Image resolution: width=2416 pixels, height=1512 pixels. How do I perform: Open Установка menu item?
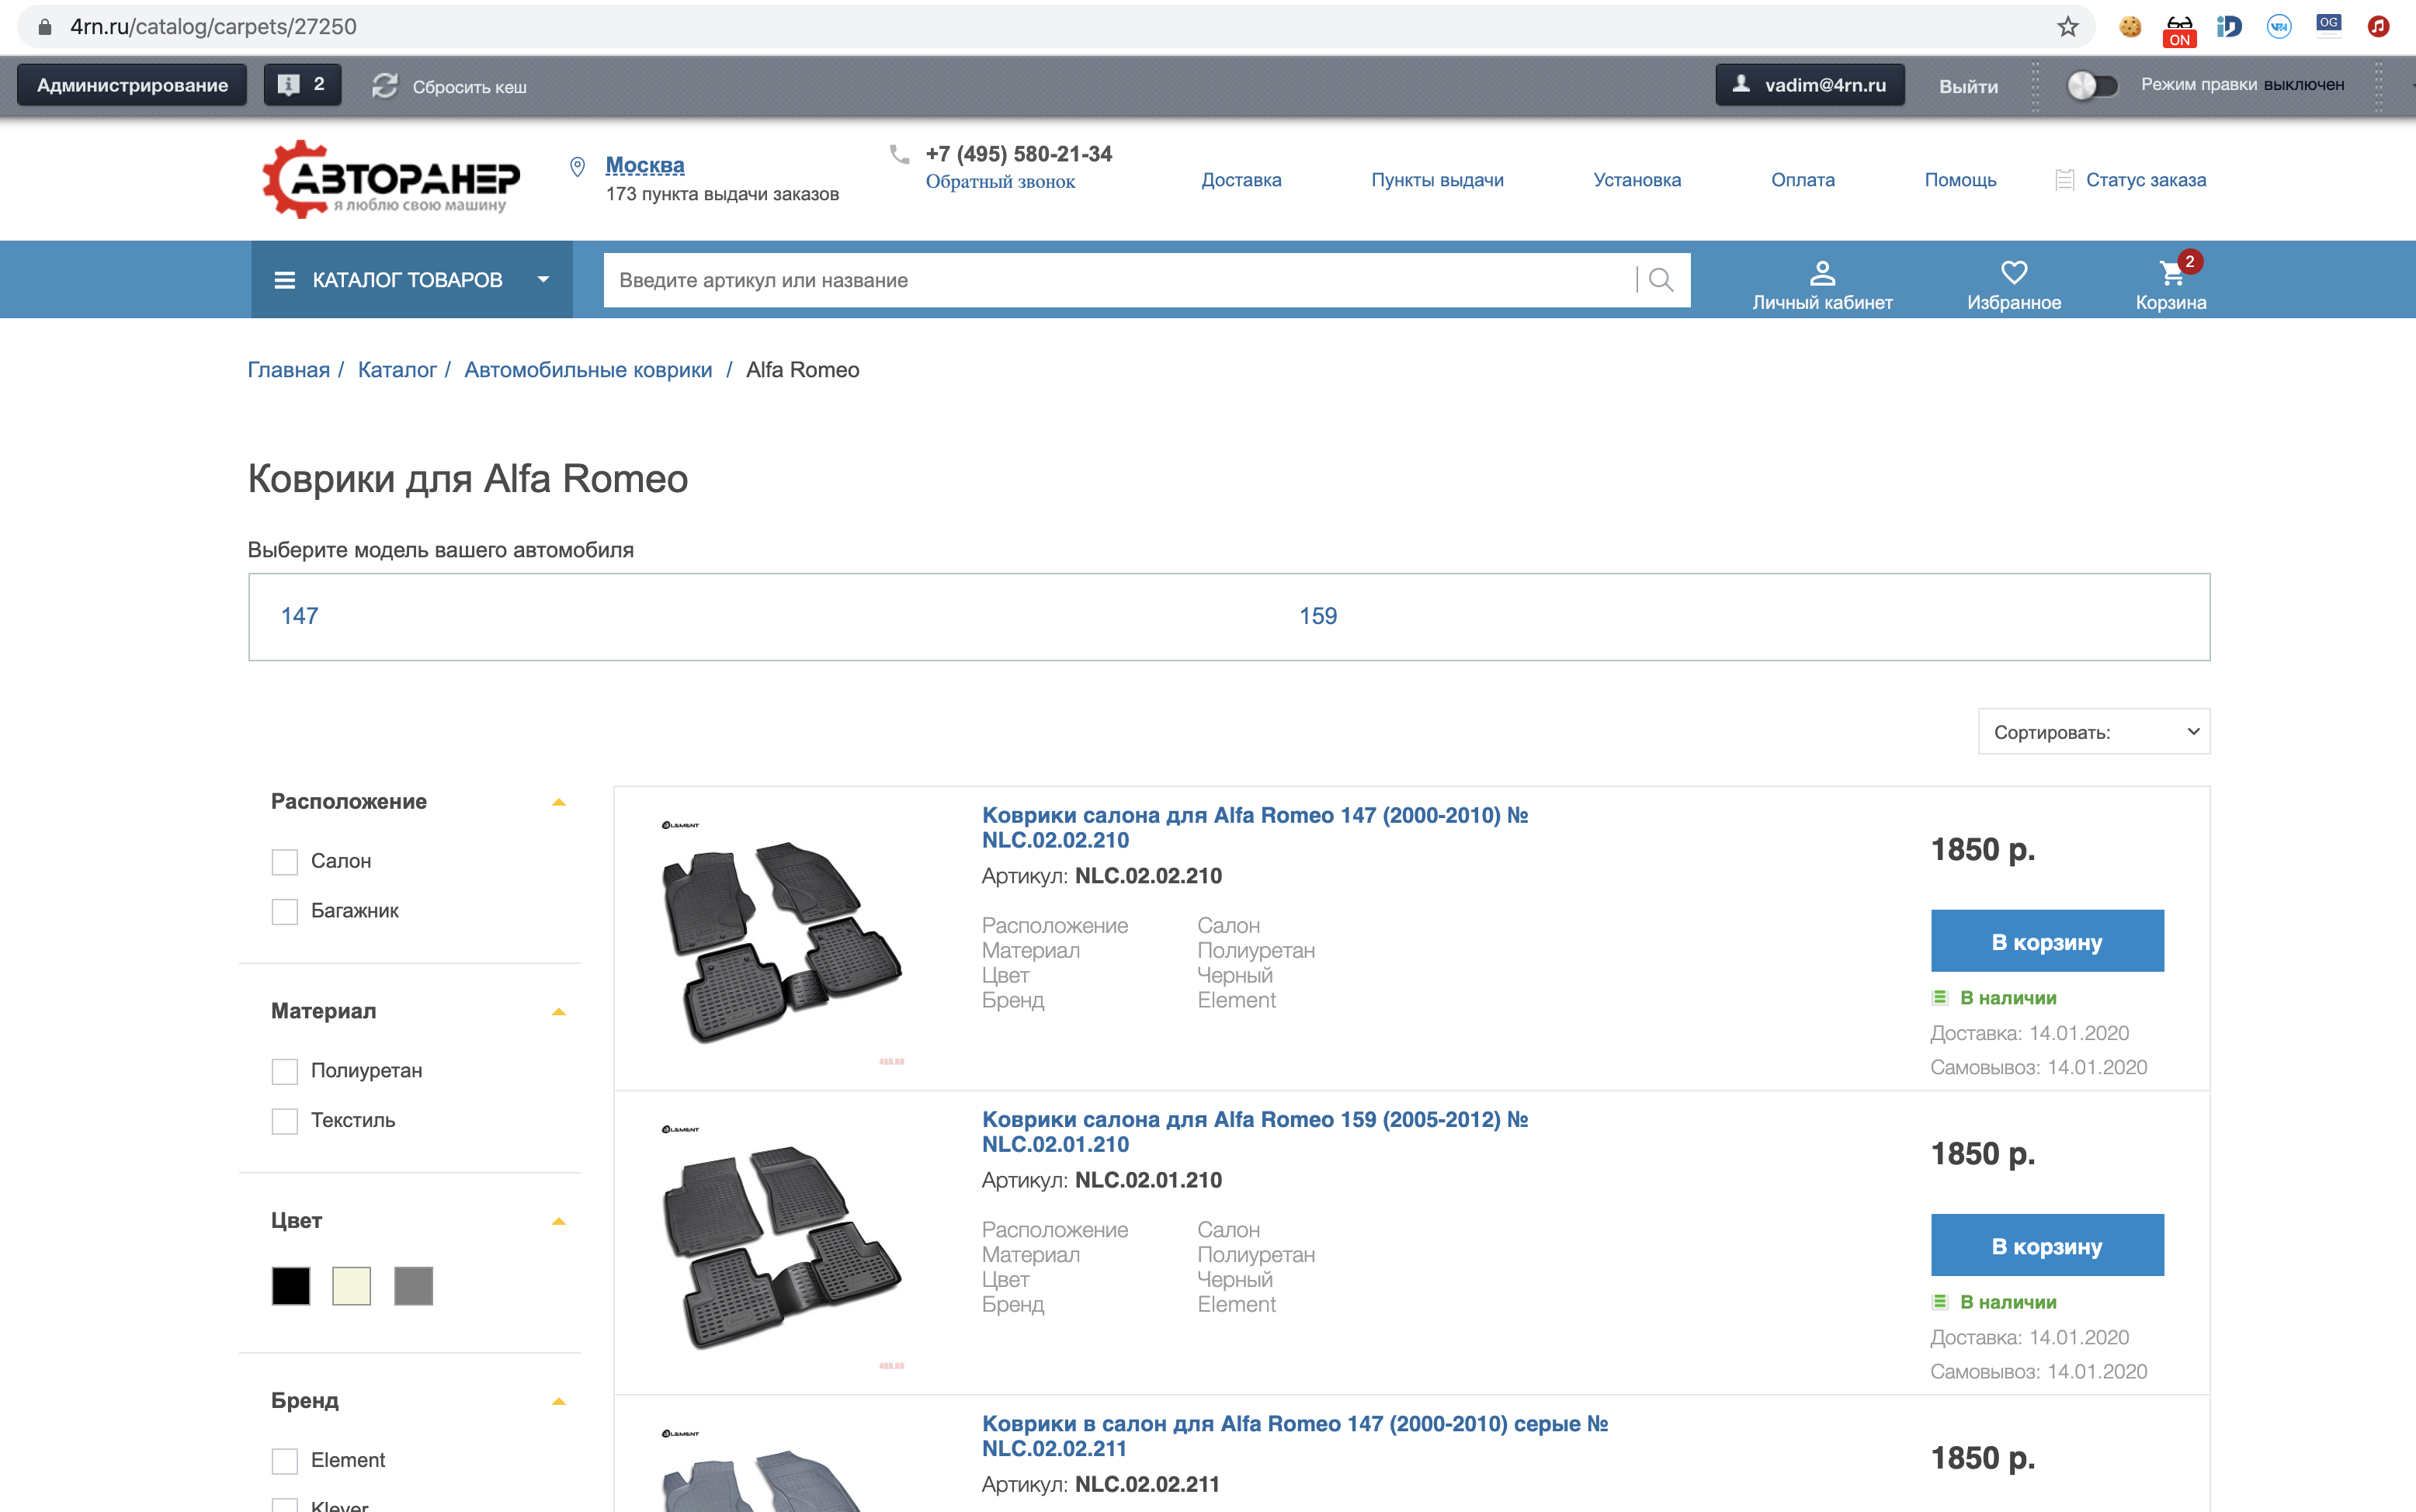click(1637, 180)
